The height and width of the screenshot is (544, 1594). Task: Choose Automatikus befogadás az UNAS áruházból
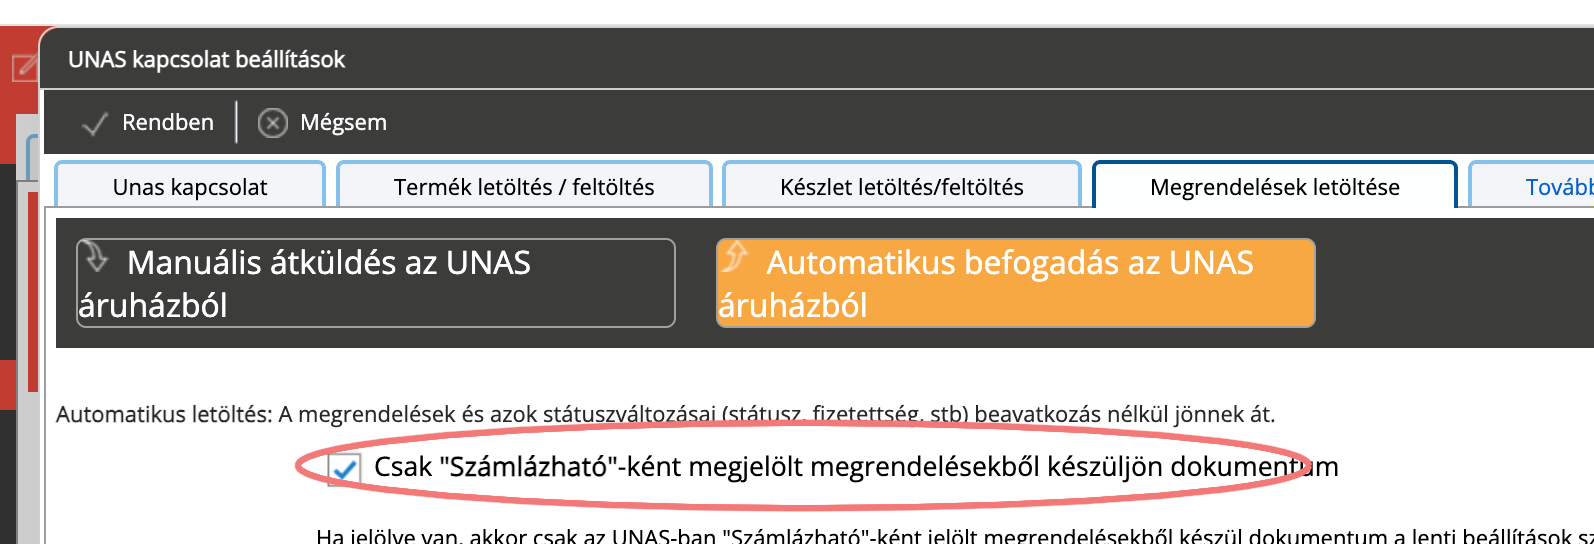[x=1016, y=283]
